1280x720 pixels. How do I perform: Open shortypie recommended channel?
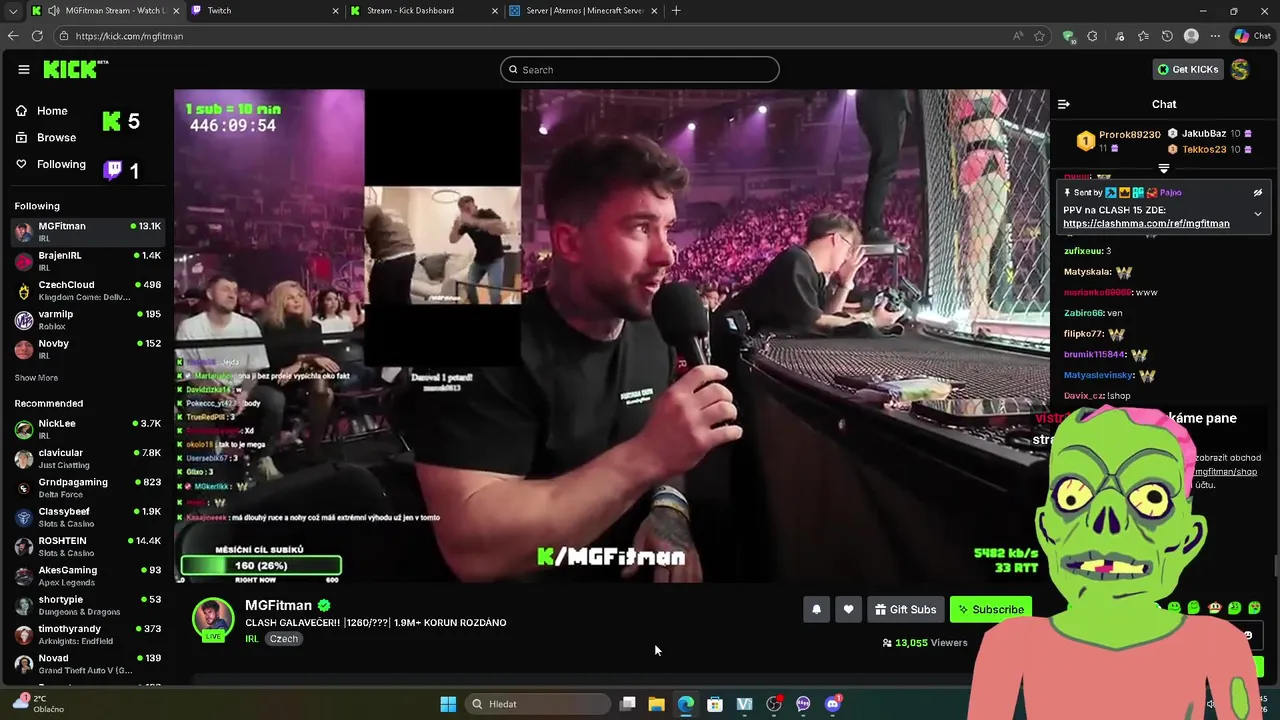(88, 605)
